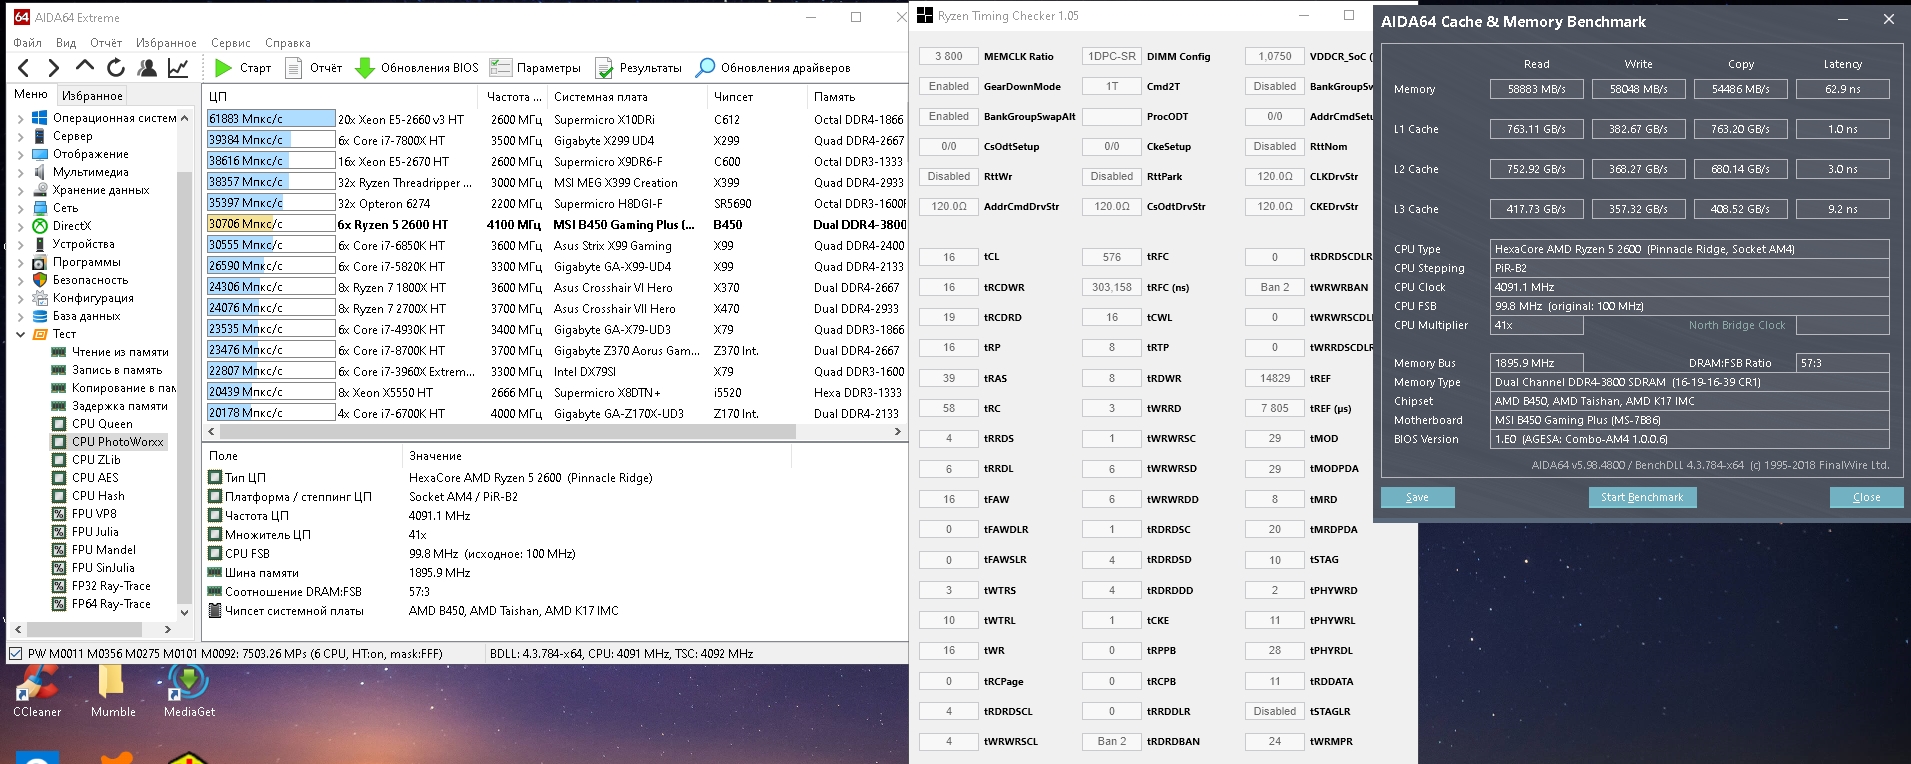Select FPU VP8 benchmark

94,514
